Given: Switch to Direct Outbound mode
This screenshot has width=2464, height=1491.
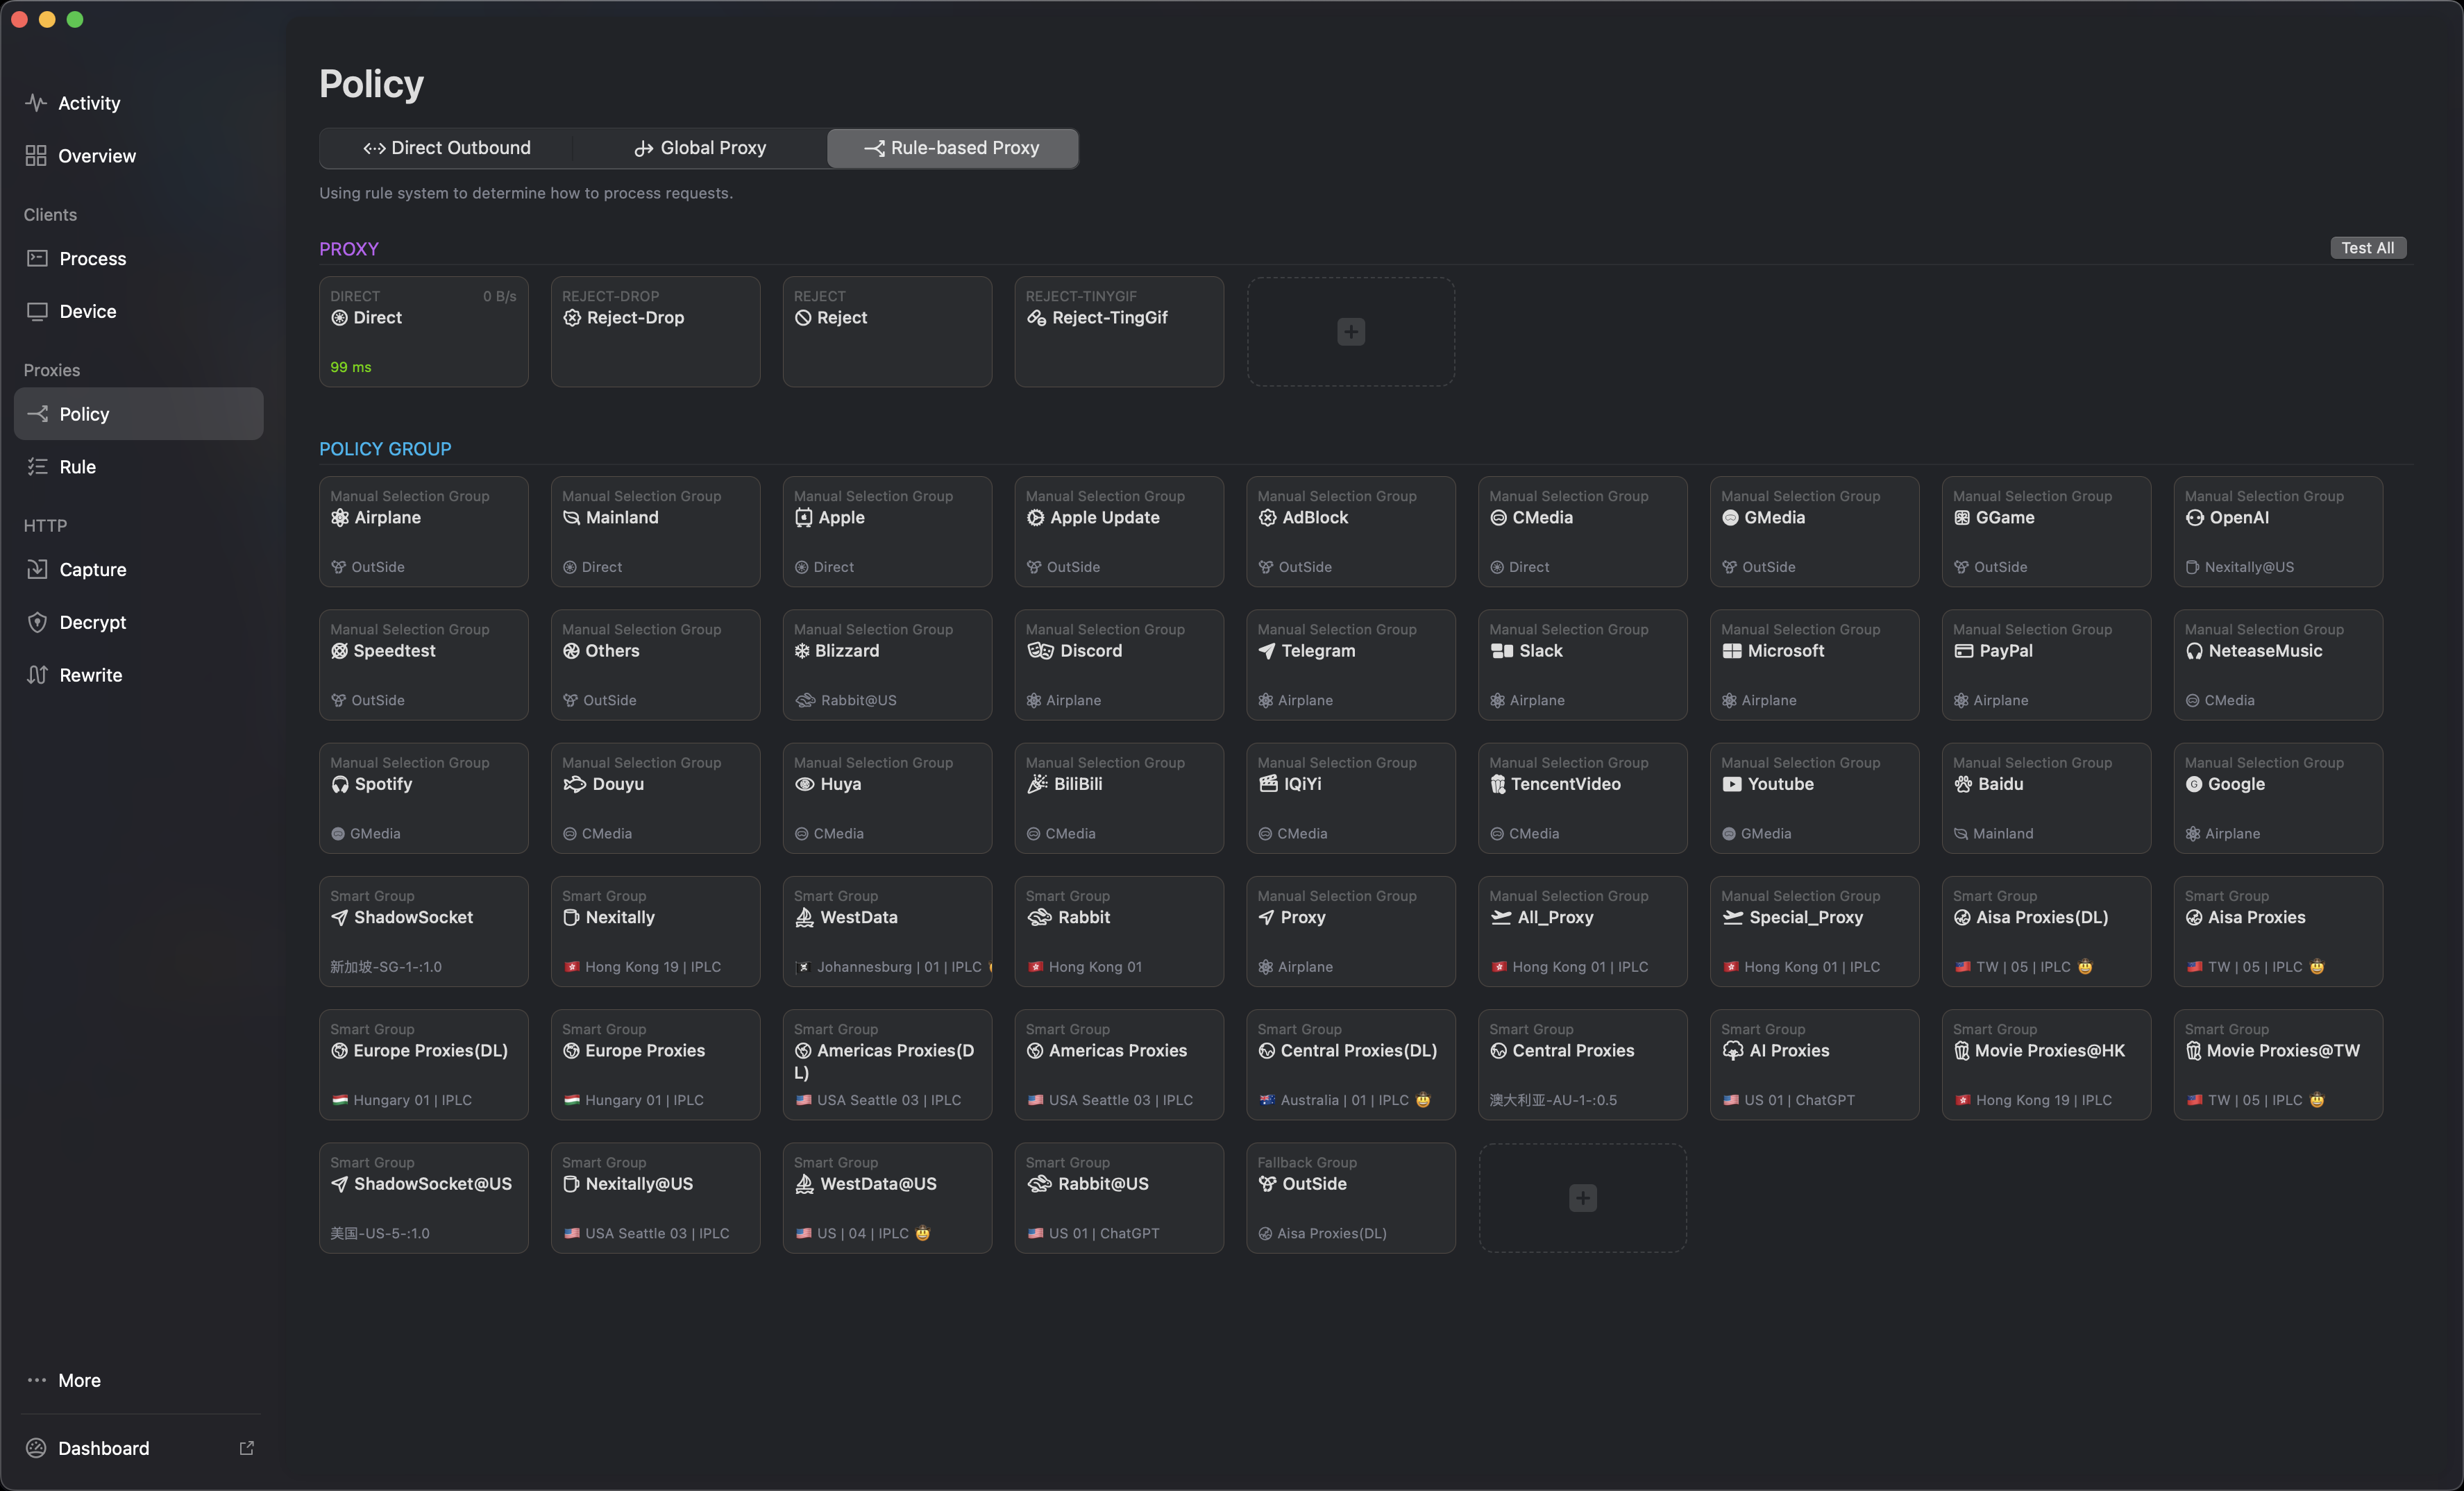Looking at the screenshot, I should (446, 148).
